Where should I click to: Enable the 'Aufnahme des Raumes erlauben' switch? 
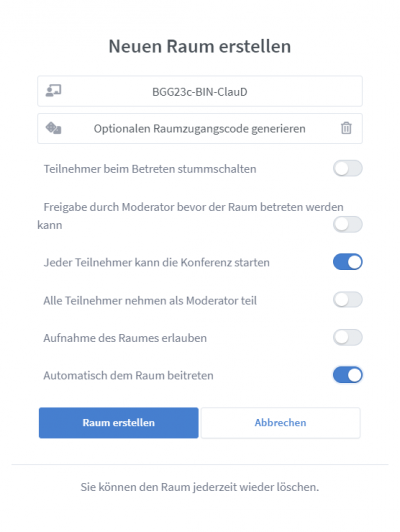coord(347,338)
